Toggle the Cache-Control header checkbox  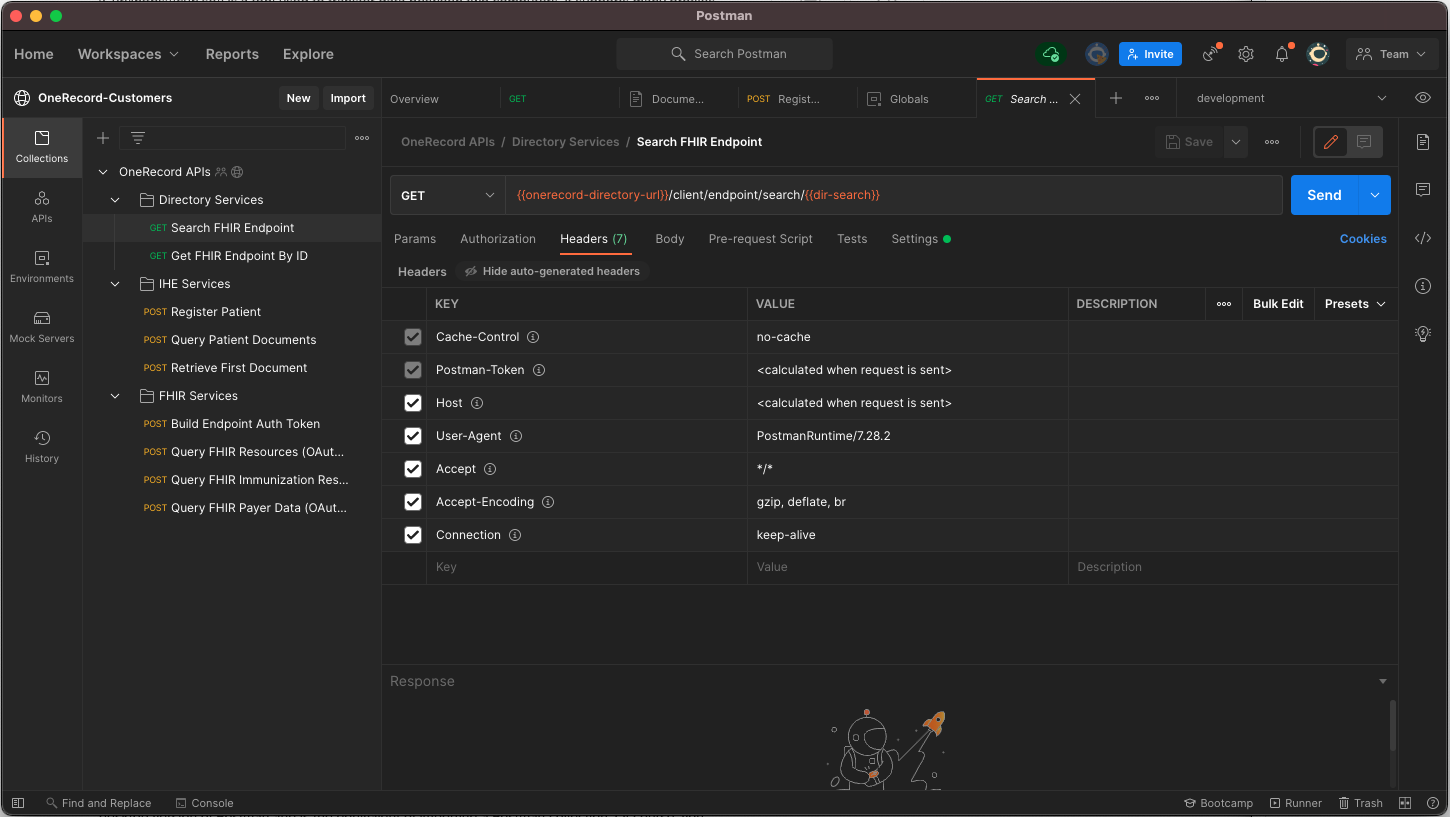pos(413,337)
